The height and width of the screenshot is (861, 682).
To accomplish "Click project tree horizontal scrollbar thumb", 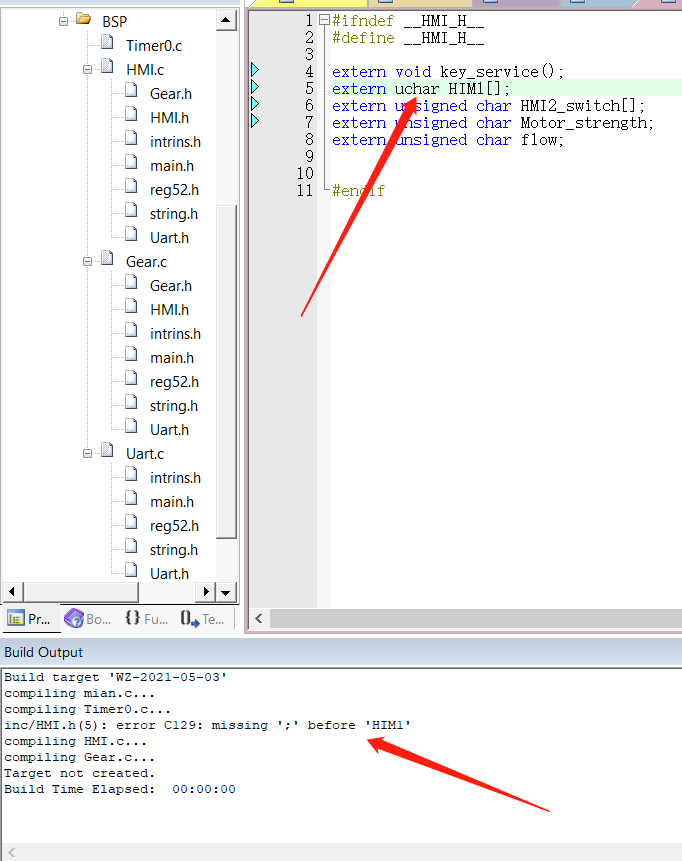I will [x=80, y=592].
